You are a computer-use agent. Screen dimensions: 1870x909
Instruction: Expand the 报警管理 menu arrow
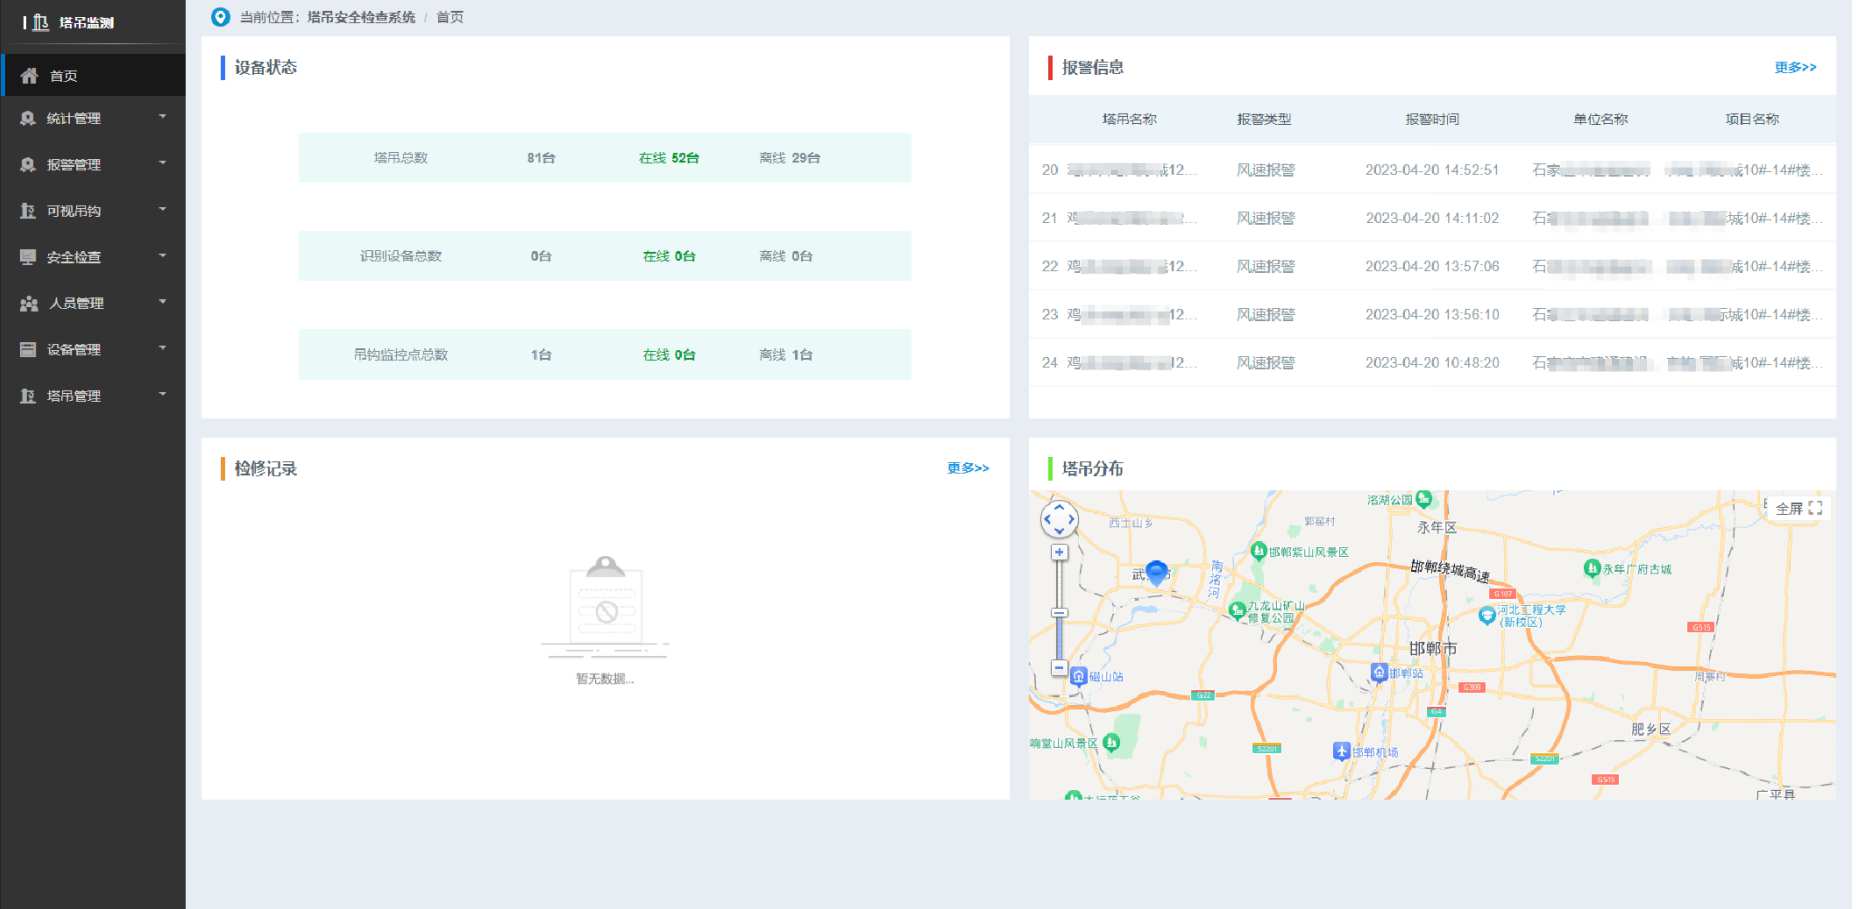click(x=162, y=164)
